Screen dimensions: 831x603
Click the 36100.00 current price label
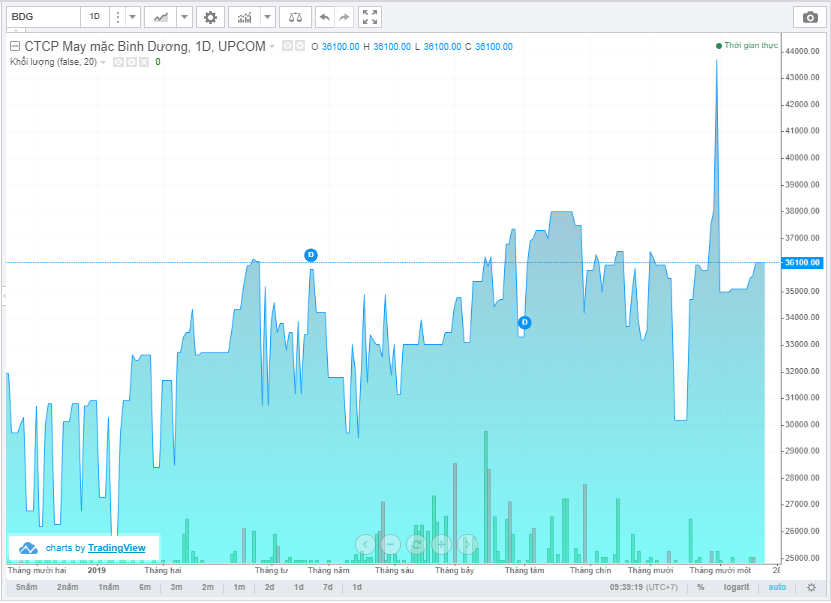coord(802,262)
